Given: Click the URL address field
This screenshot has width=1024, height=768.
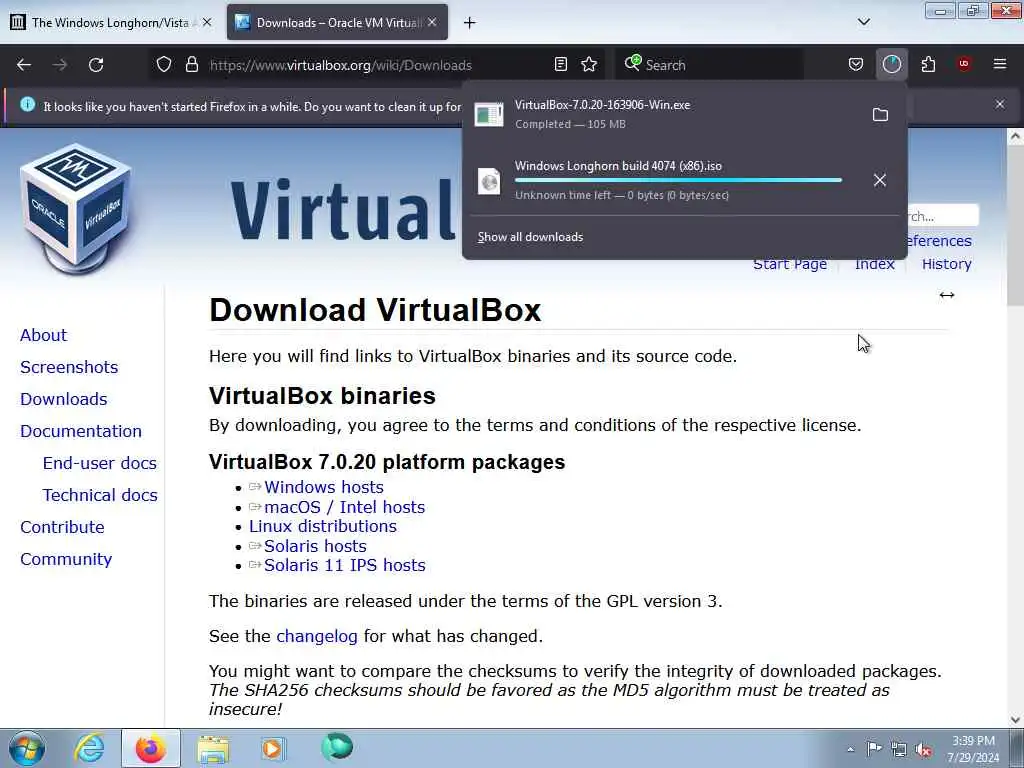Looking at the screenshot, I should [x=376, y=65].
